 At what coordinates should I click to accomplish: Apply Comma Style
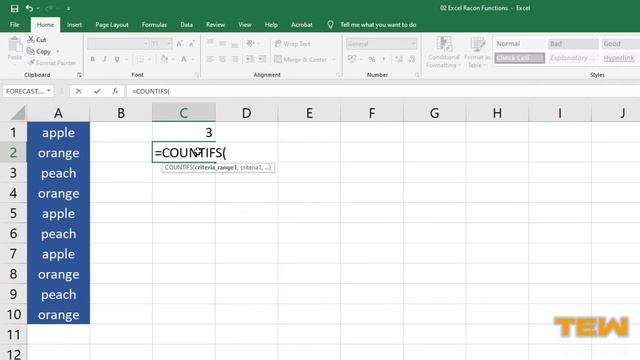pyautogui.click(x=384, y=59)
